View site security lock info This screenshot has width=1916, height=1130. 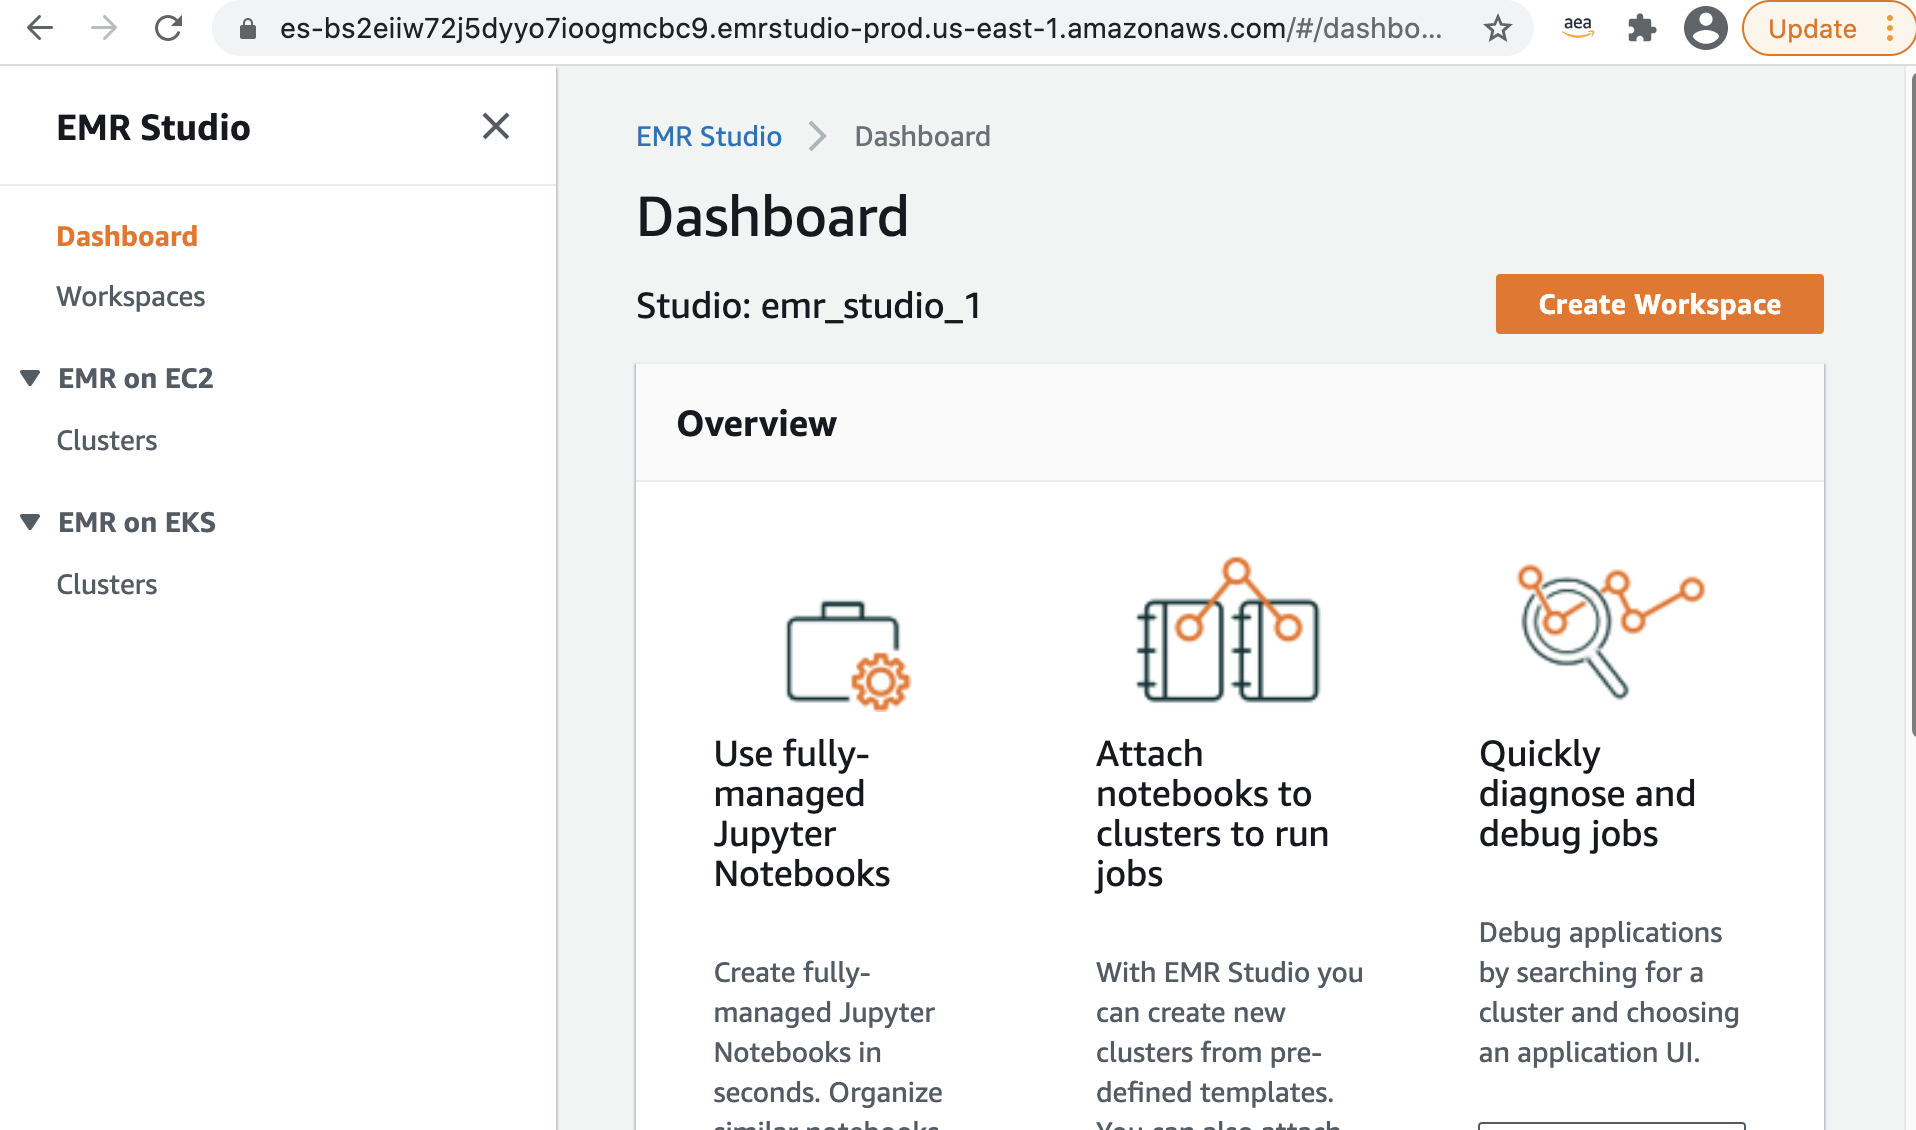coord(248,29)
